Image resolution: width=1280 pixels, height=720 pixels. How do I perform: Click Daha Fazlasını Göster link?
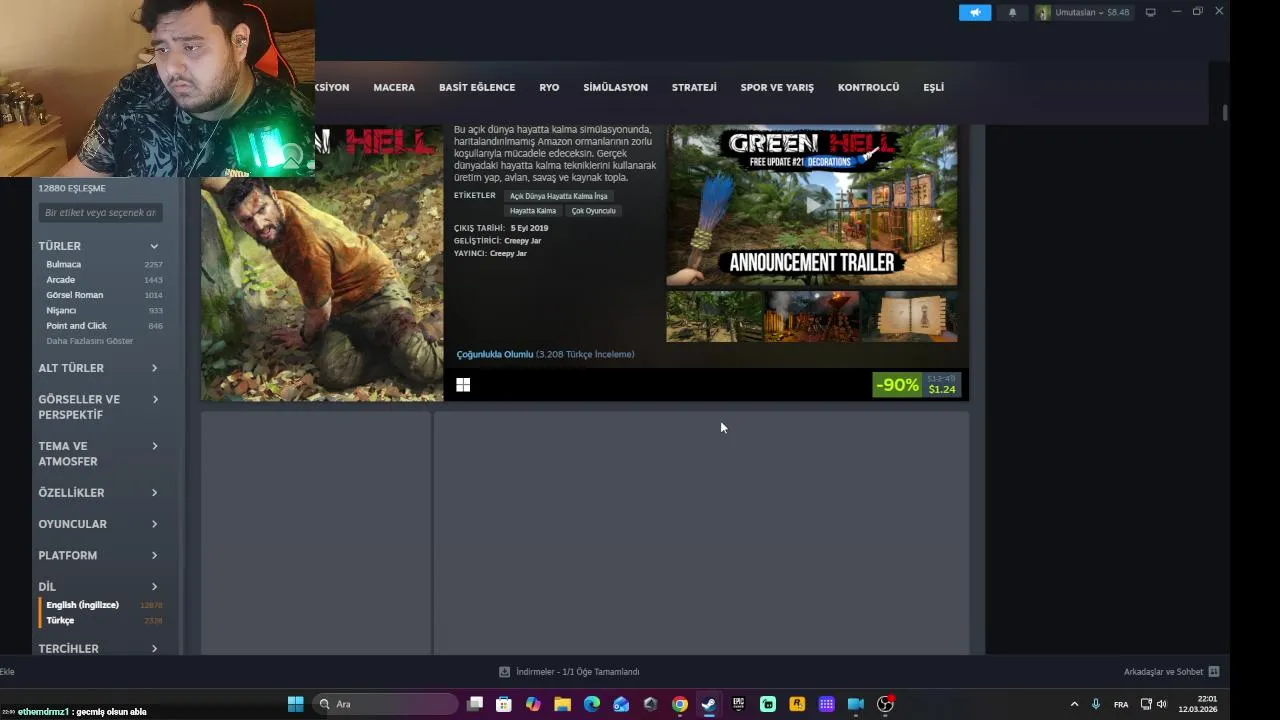tap(89, 341)
